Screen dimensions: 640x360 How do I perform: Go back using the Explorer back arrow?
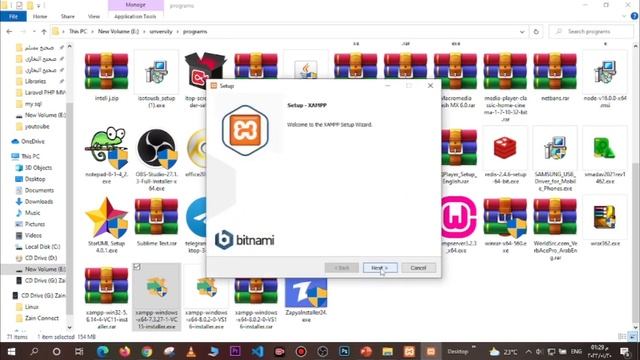(9, 31)
